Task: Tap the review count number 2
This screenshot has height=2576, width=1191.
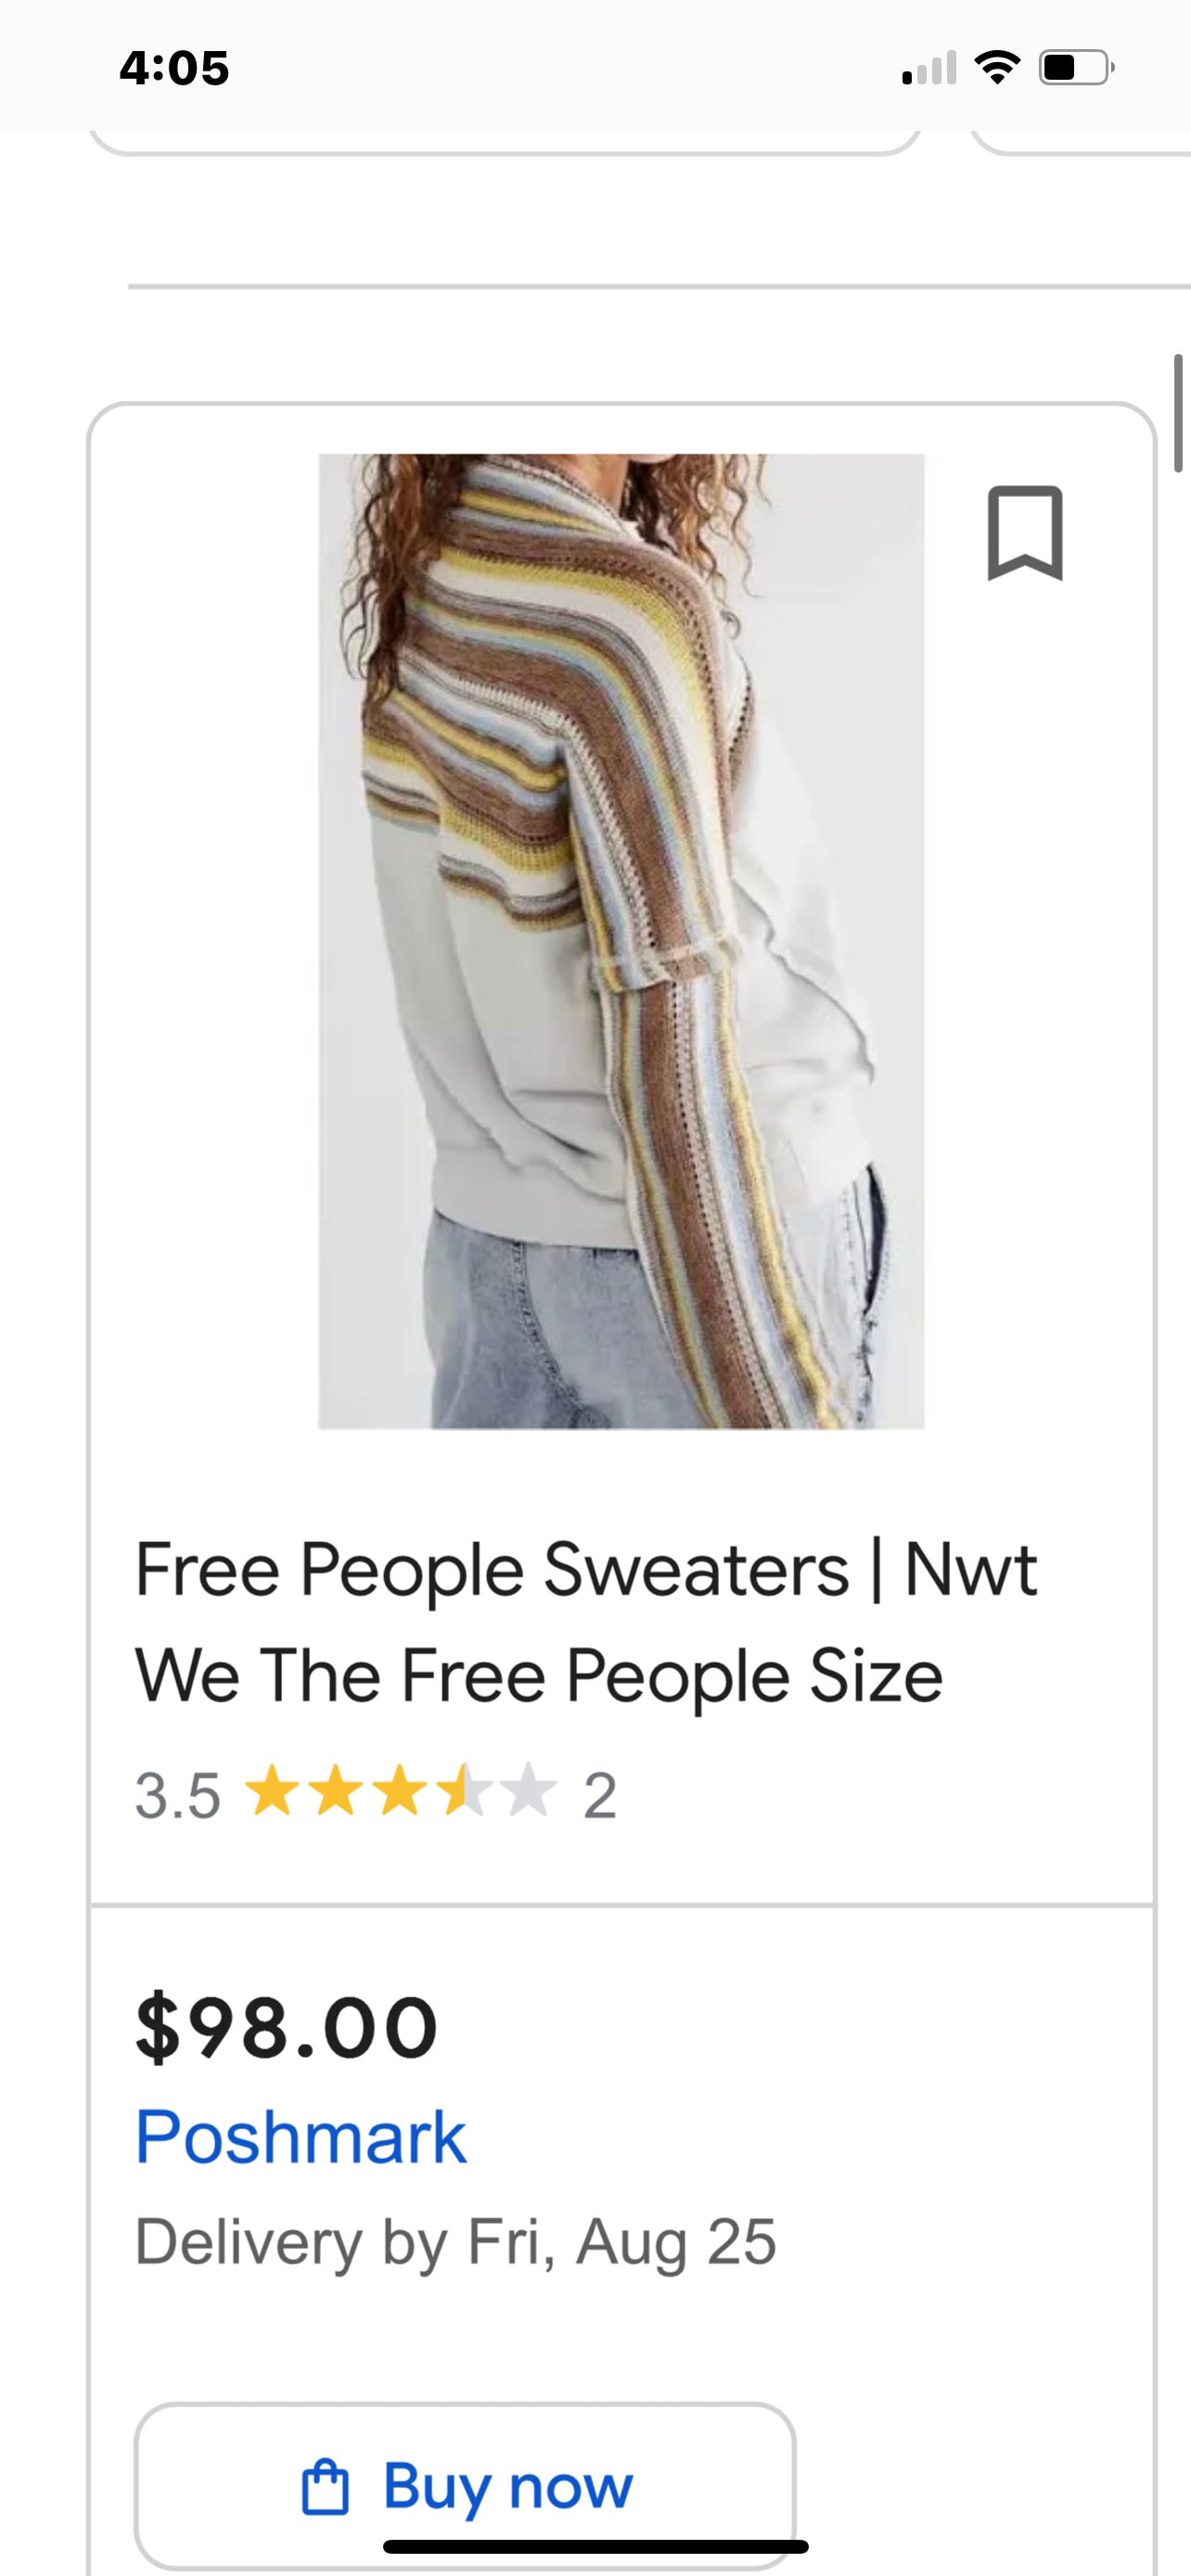Action: coord(599,1795)
